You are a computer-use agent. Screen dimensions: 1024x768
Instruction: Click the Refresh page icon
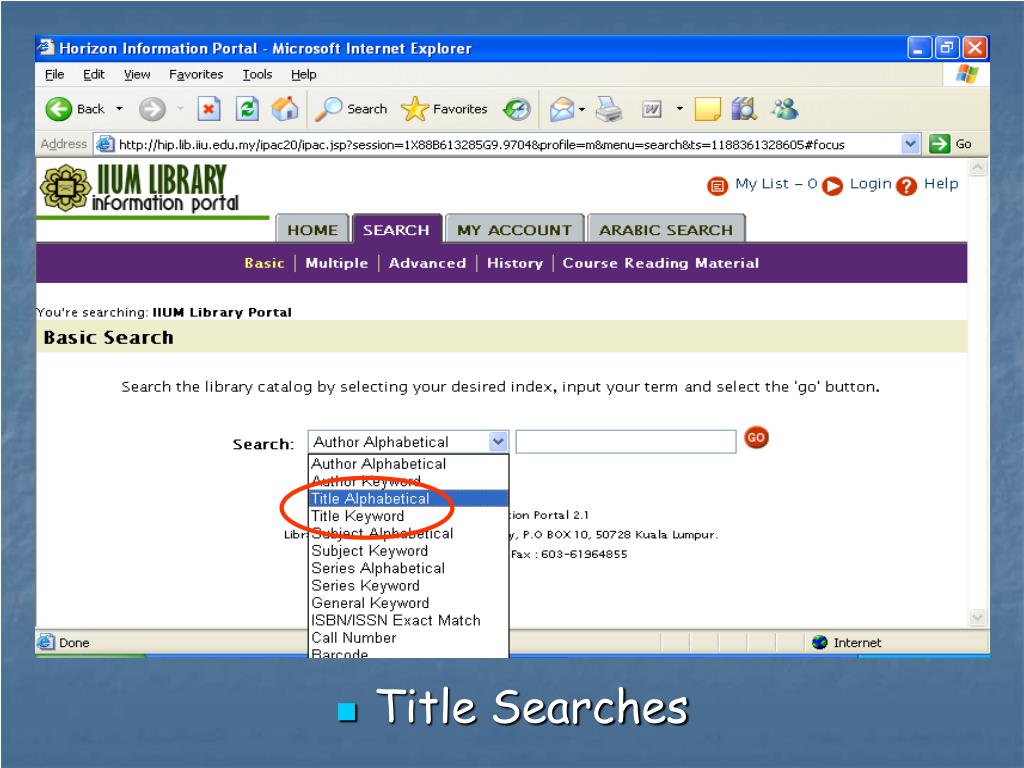247,109
